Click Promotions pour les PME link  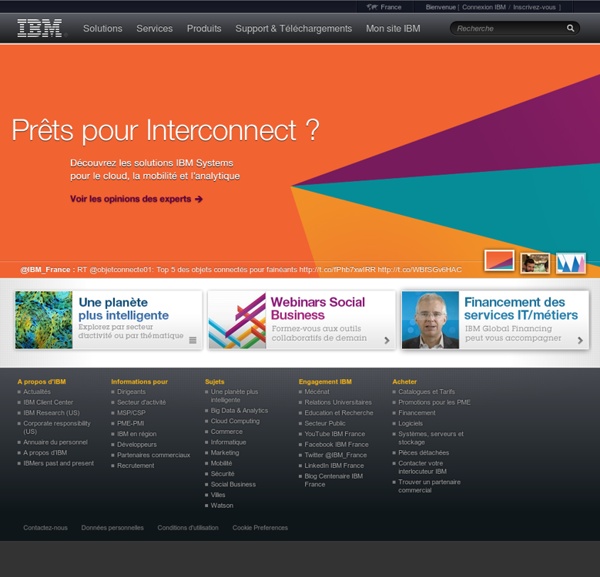tap(434, 402)
